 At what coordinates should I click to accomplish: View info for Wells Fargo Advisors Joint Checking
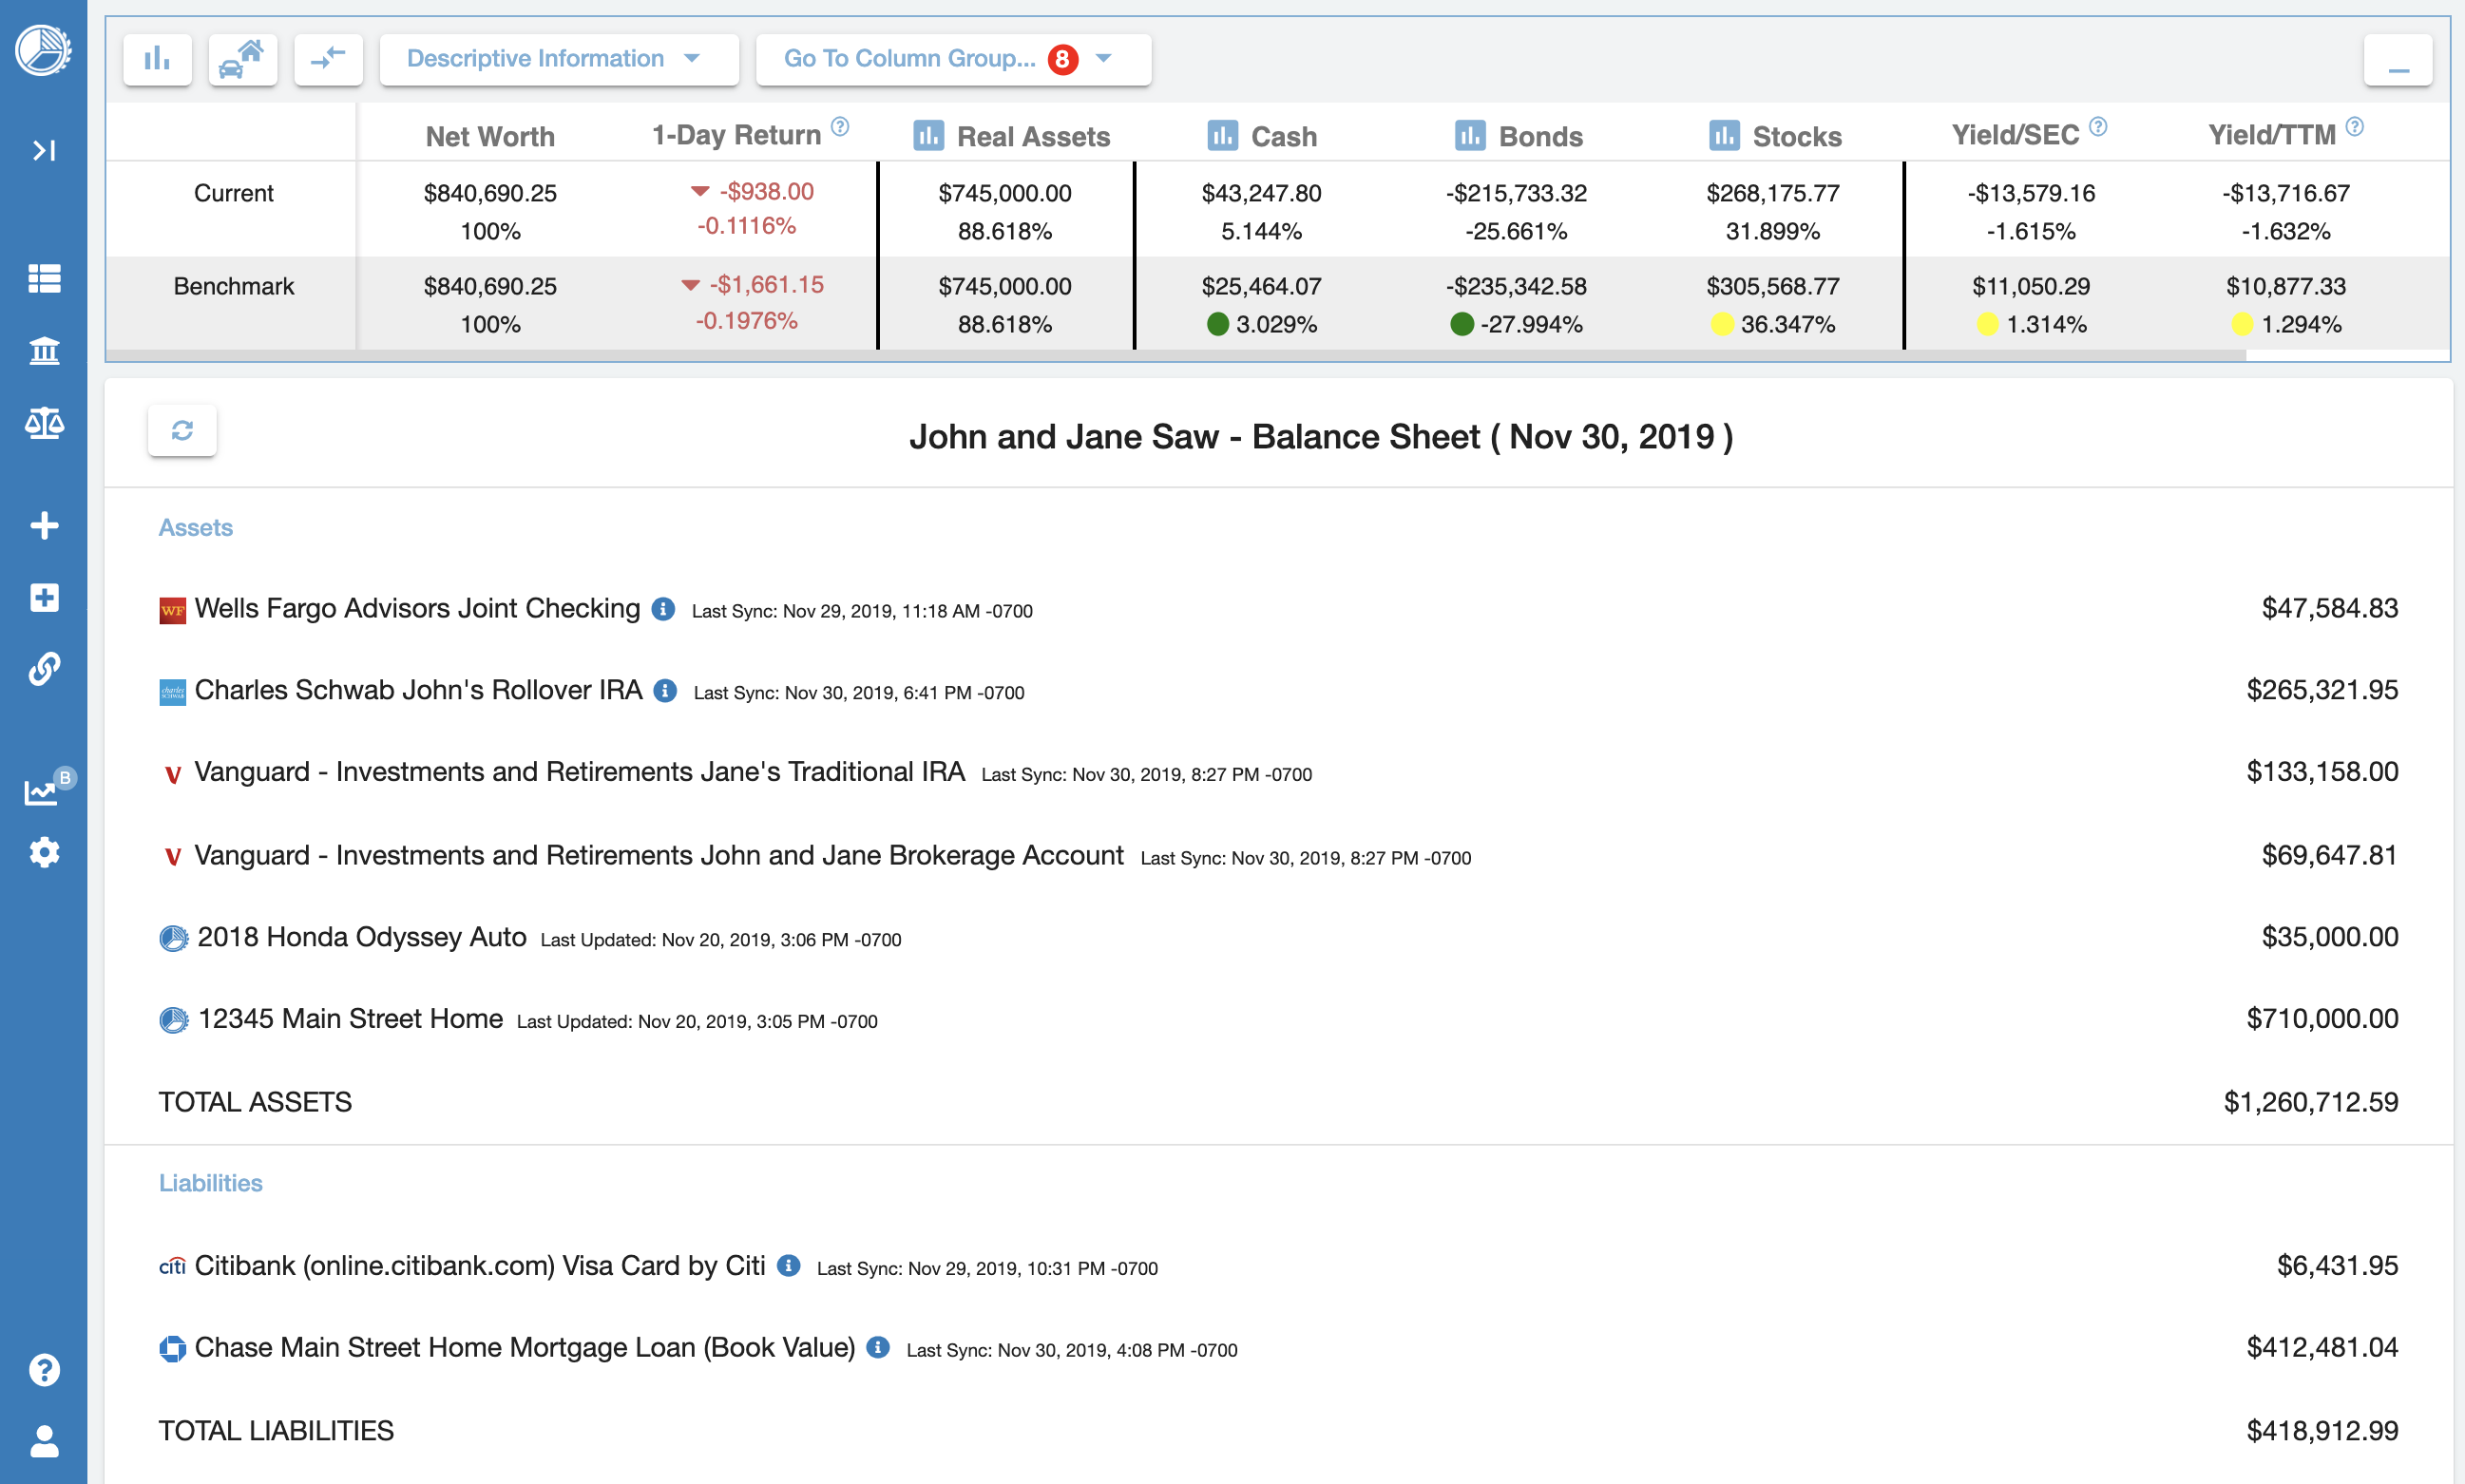(663, 610)
